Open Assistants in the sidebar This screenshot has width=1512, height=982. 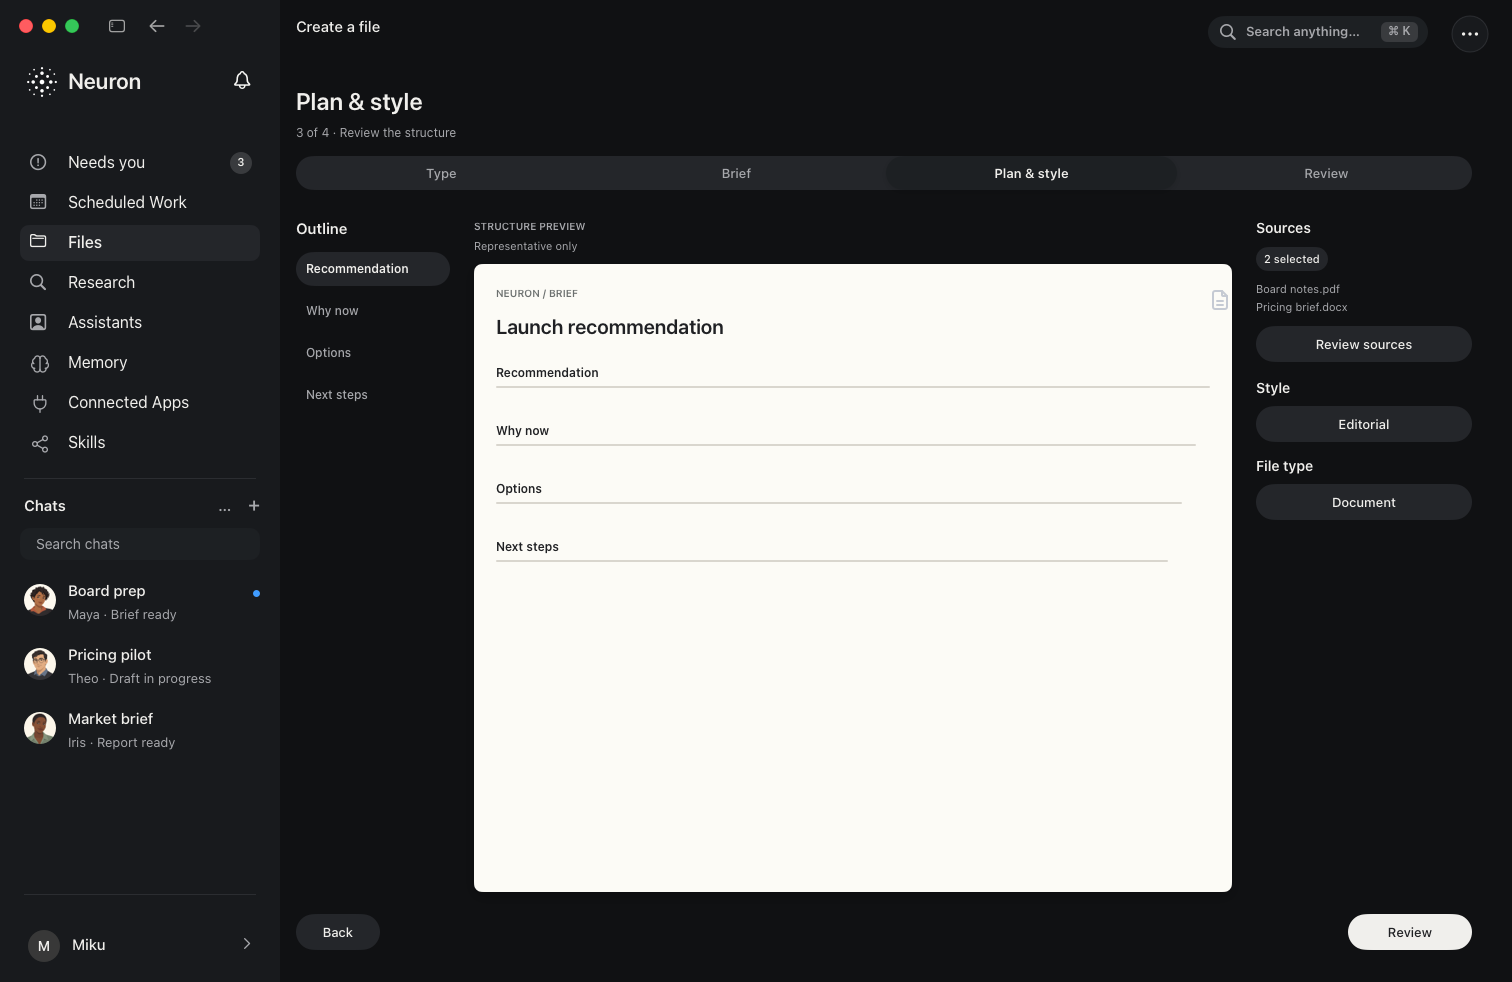[140, 322]
